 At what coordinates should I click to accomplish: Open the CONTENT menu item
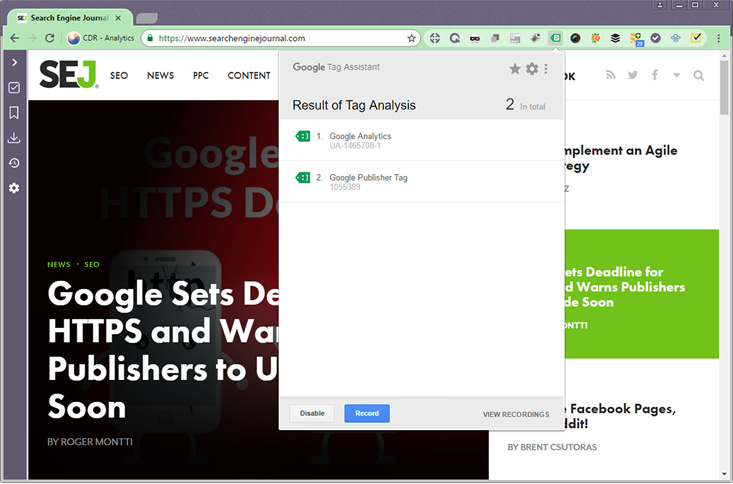tap(249, 75)
